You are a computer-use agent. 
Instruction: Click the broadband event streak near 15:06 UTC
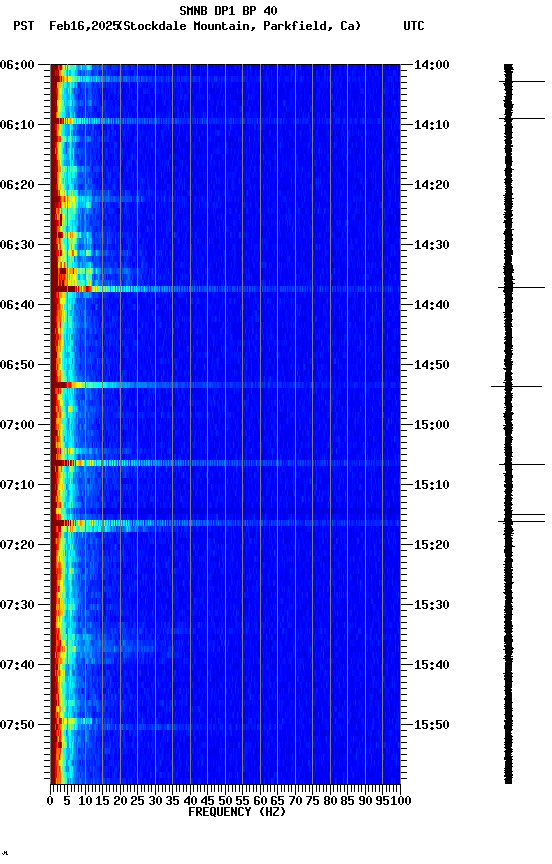click(x=225, y=463)
